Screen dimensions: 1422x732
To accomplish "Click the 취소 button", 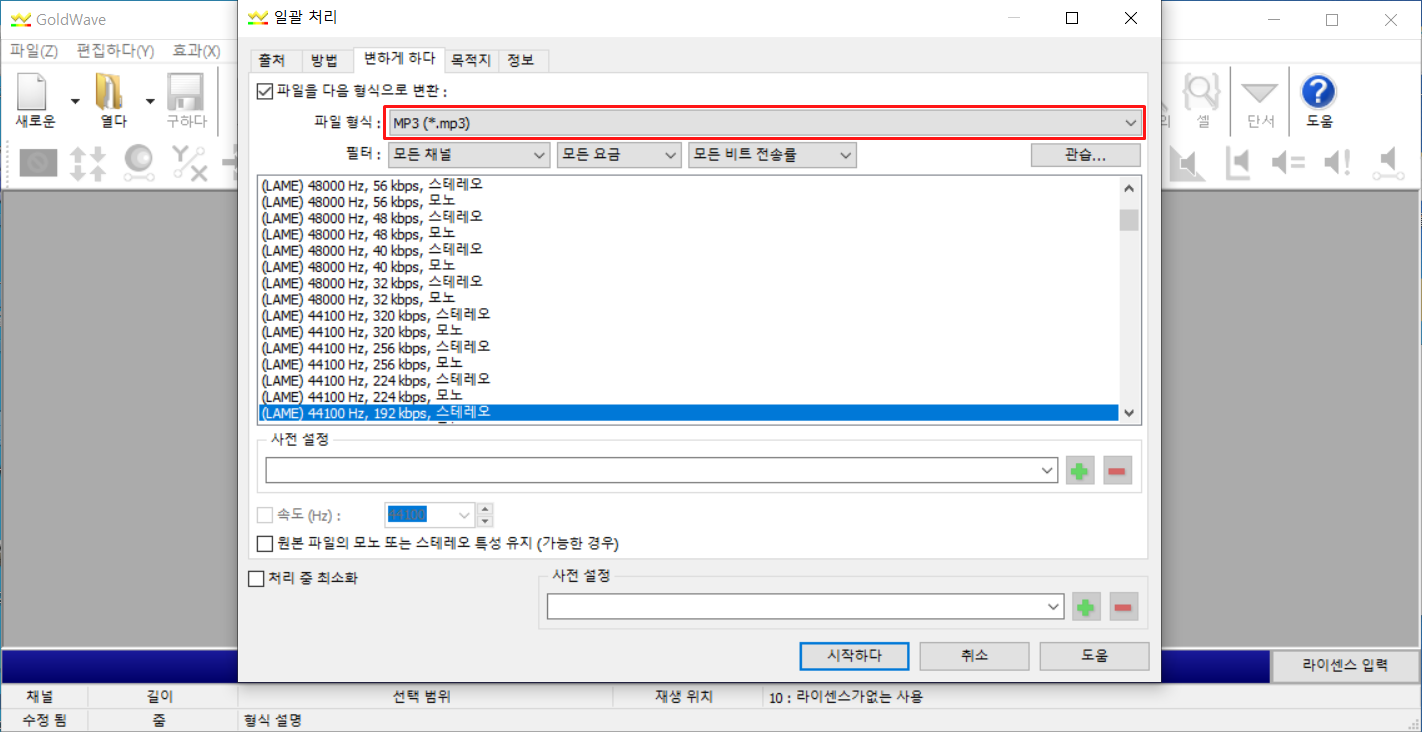I will click(974, 656).
